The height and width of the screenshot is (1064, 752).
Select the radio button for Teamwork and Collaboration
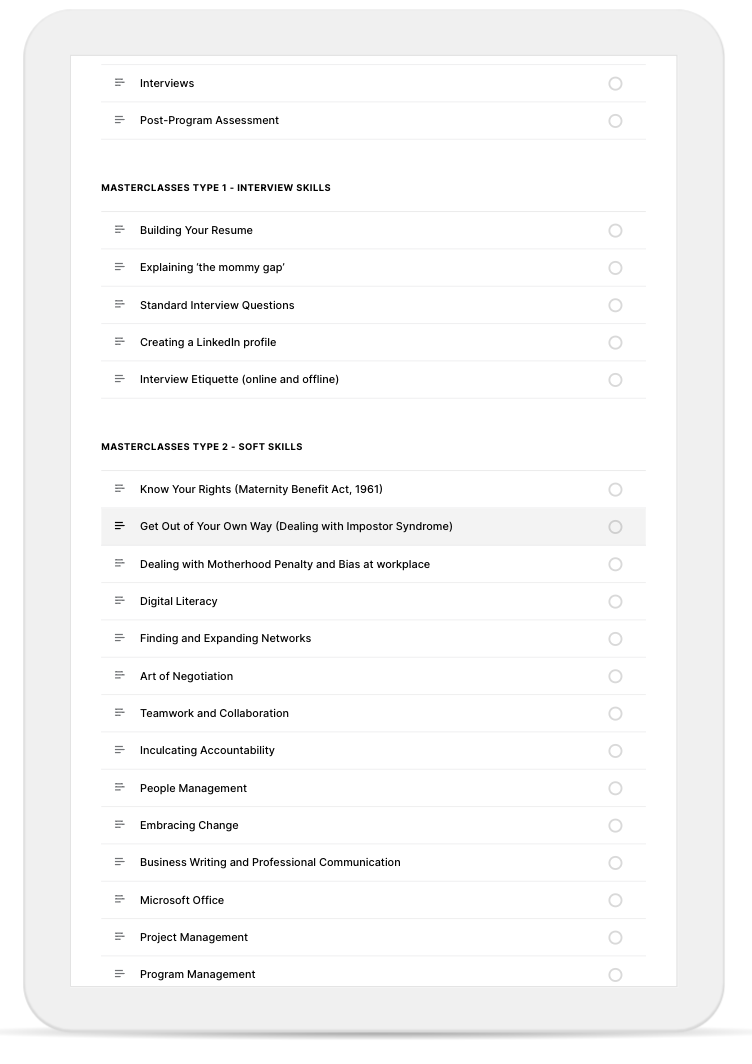click(x=615, y=713)
